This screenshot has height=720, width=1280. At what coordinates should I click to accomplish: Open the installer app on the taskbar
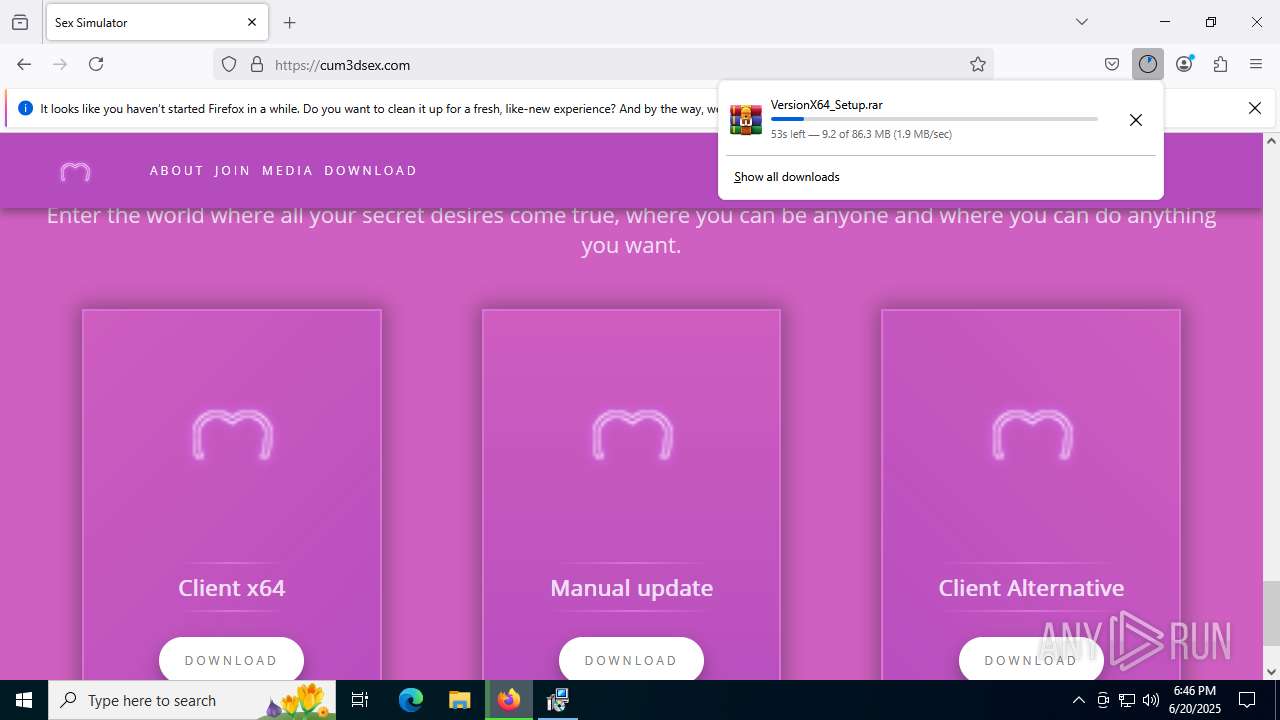[x=558, y=700]
